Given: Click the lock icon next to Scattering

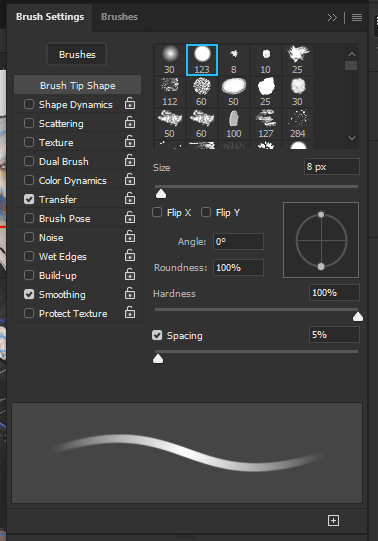Looking at the screenshot, I should click(x=130, y=122).
